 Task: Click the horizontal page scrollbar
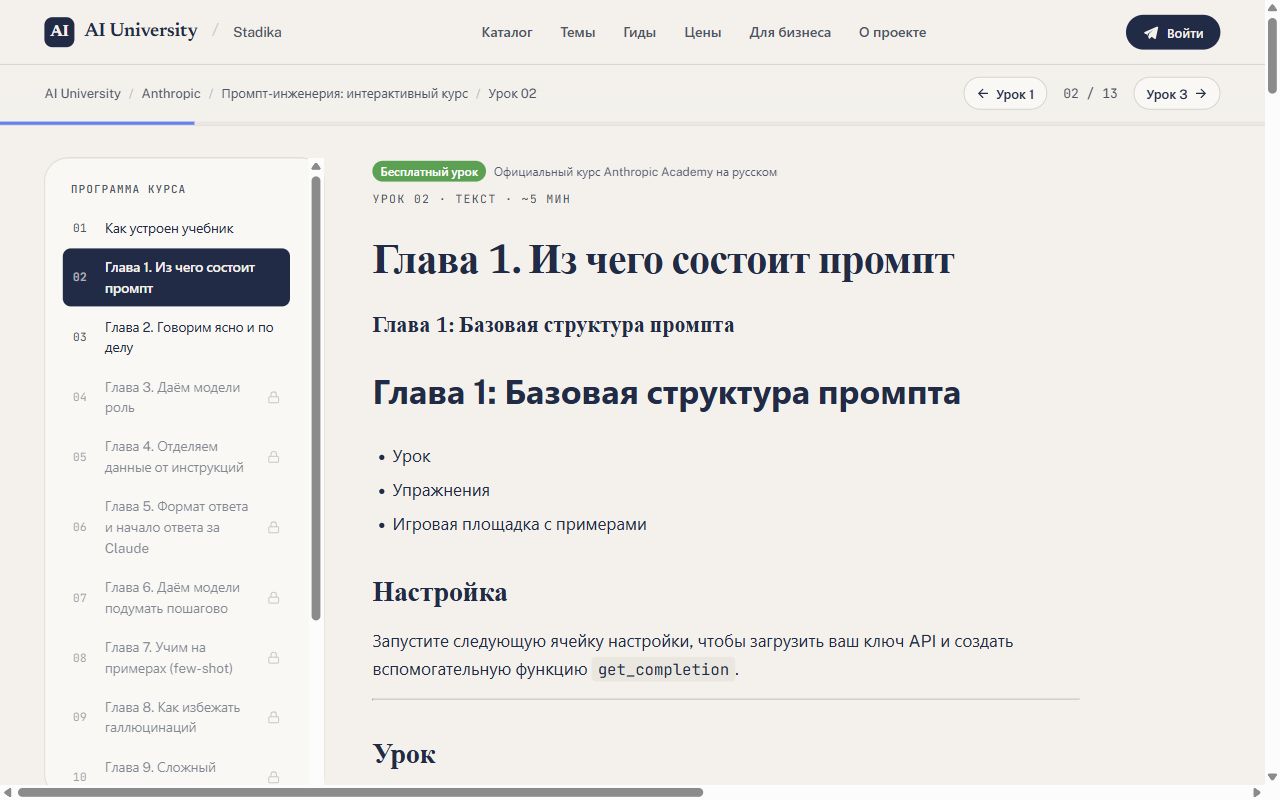[360, 792]
